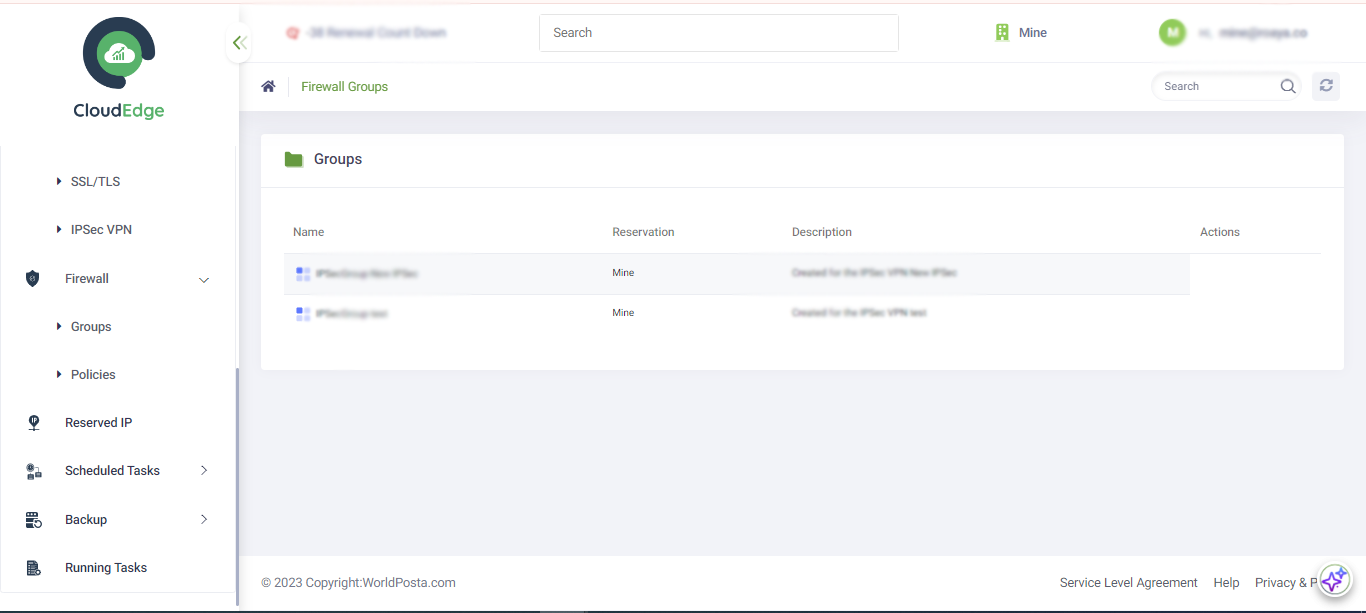Collapse the Firewall section chevron
This screenshot has width=1366, height=613.
[x=203, y=279]
